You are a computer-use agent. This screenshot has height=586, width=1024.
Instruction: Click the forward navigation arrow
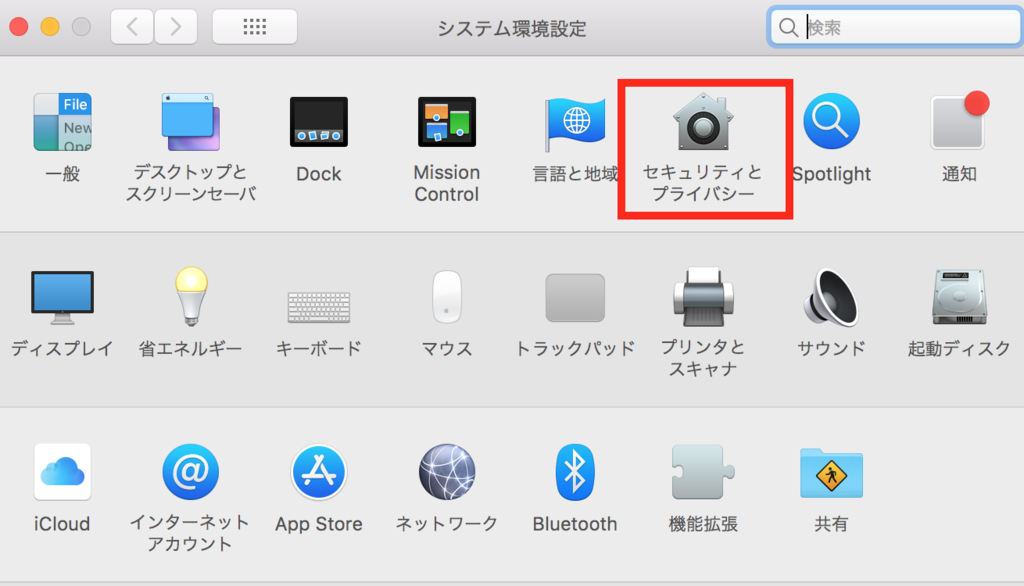coord(176,27)
